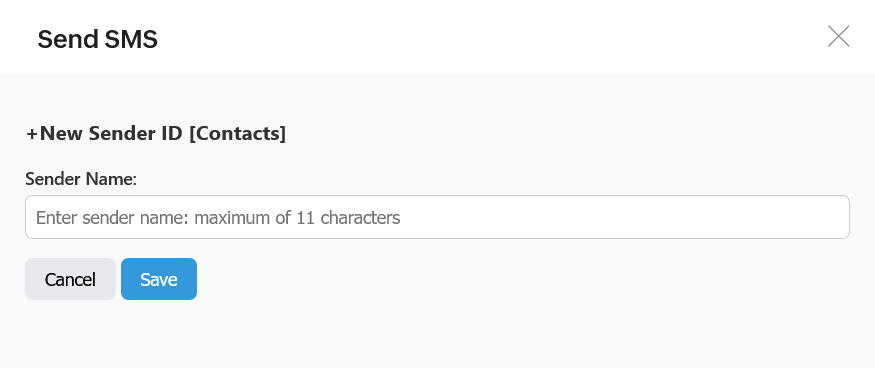Click the +New Sender ID [Contacts] heading
The image size is (875, 368).
tap(156, 133)
